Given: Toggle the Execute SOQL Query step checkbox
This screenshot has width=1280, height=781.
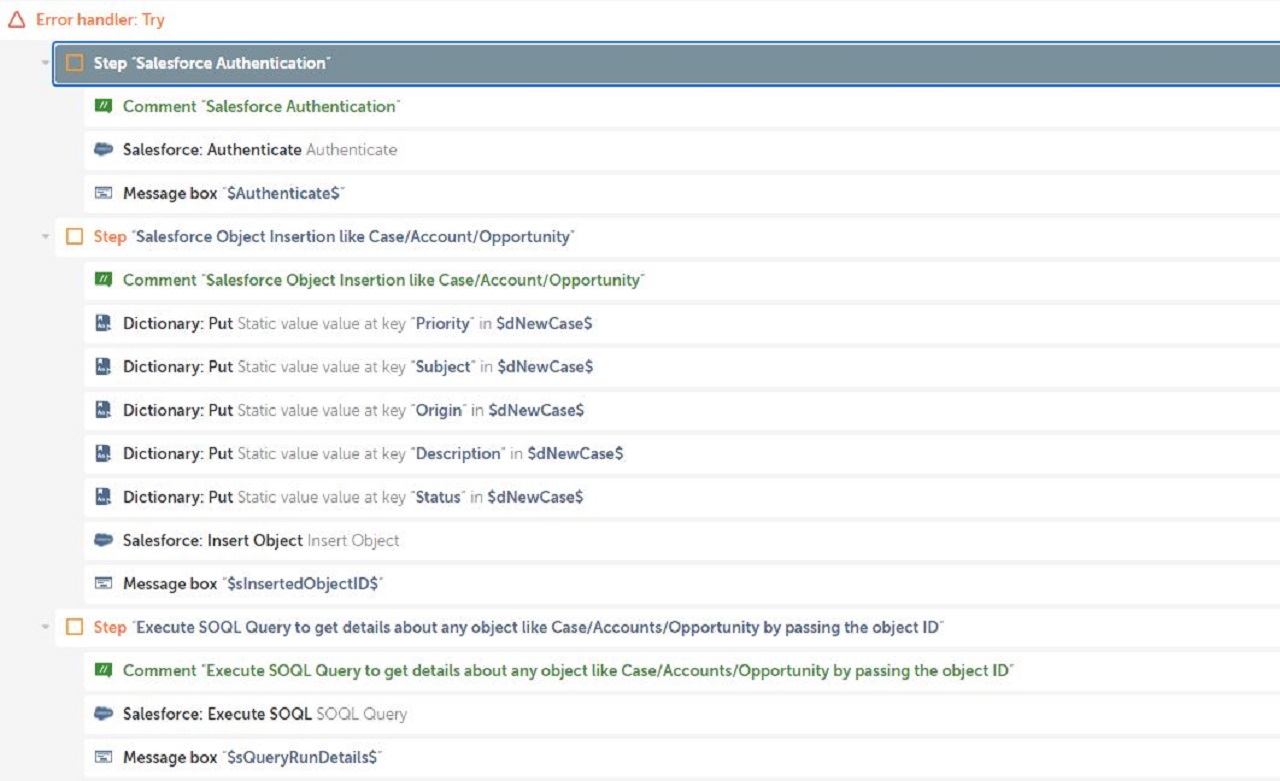Looking at the screenshot, I should click(74, 627).
